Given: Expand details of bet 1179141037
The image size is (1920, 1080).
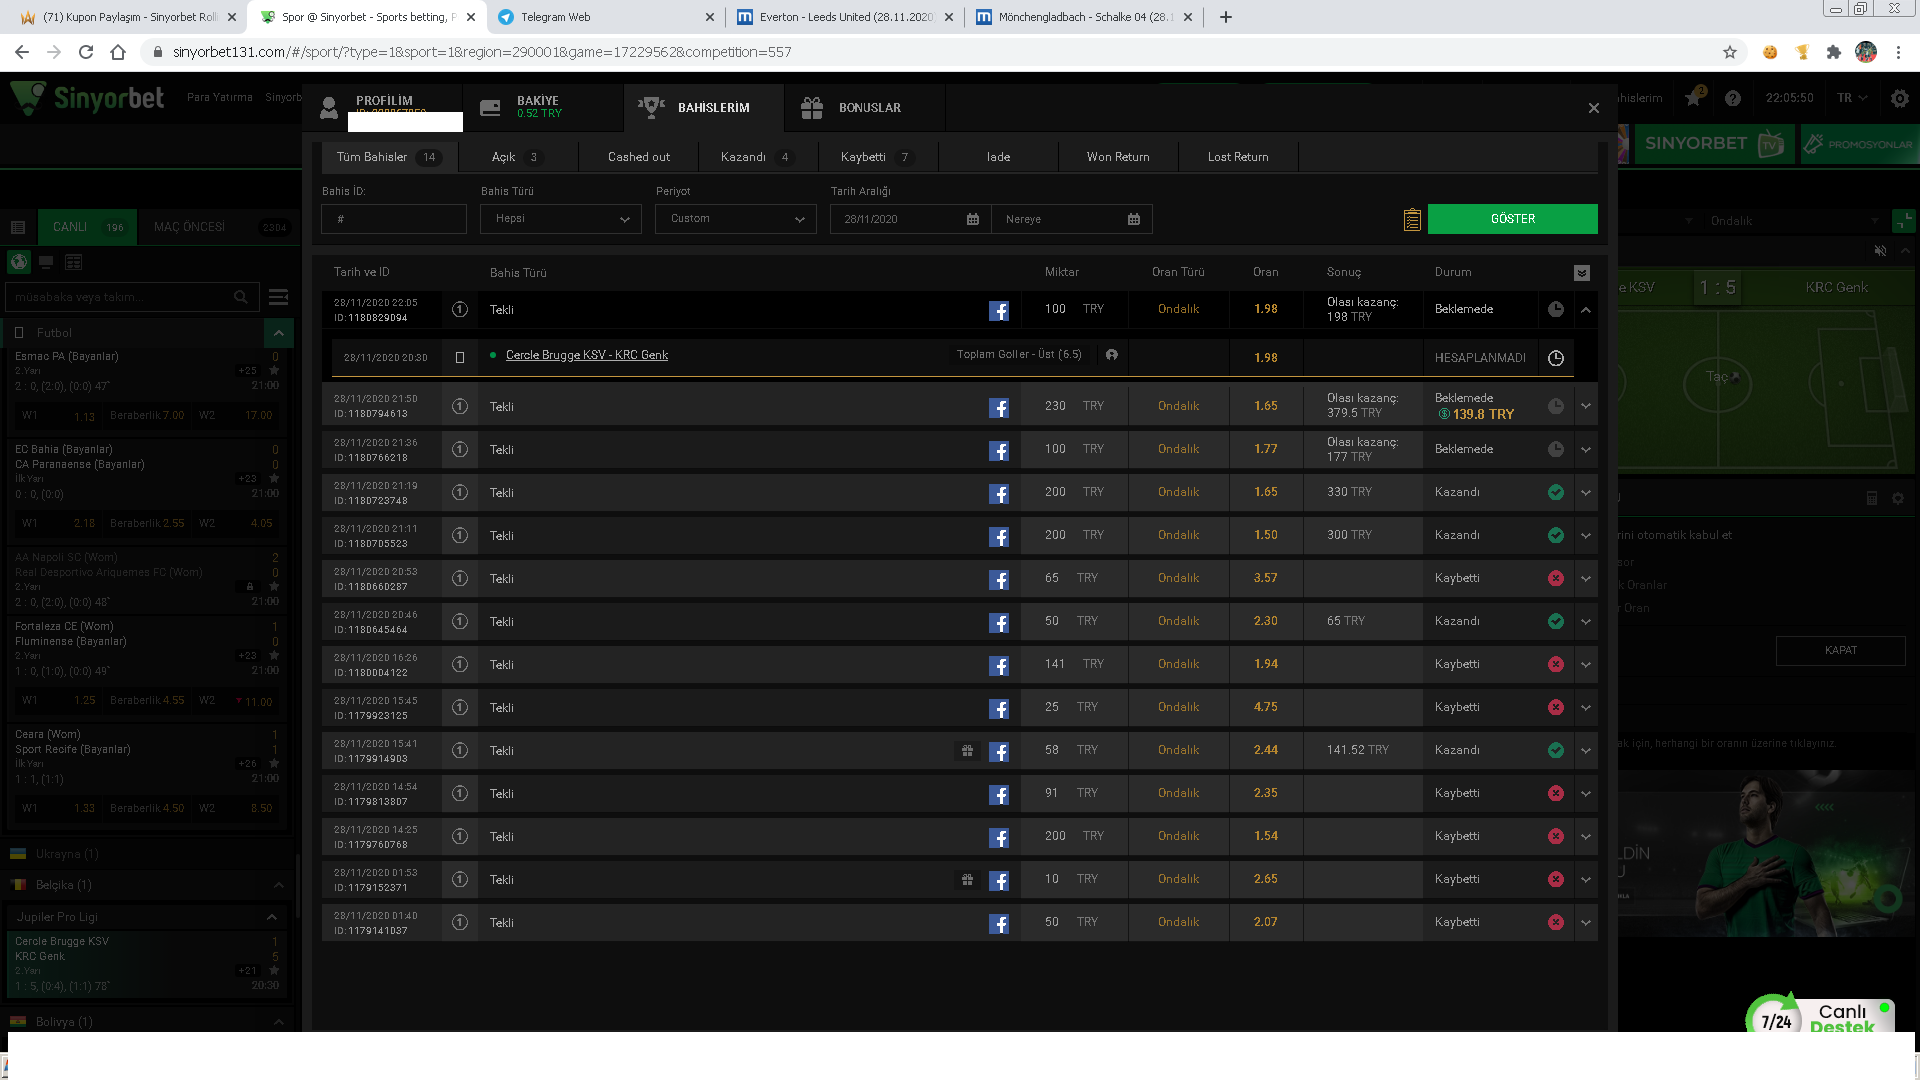Looking at the screenshot, I should 1586,923.
